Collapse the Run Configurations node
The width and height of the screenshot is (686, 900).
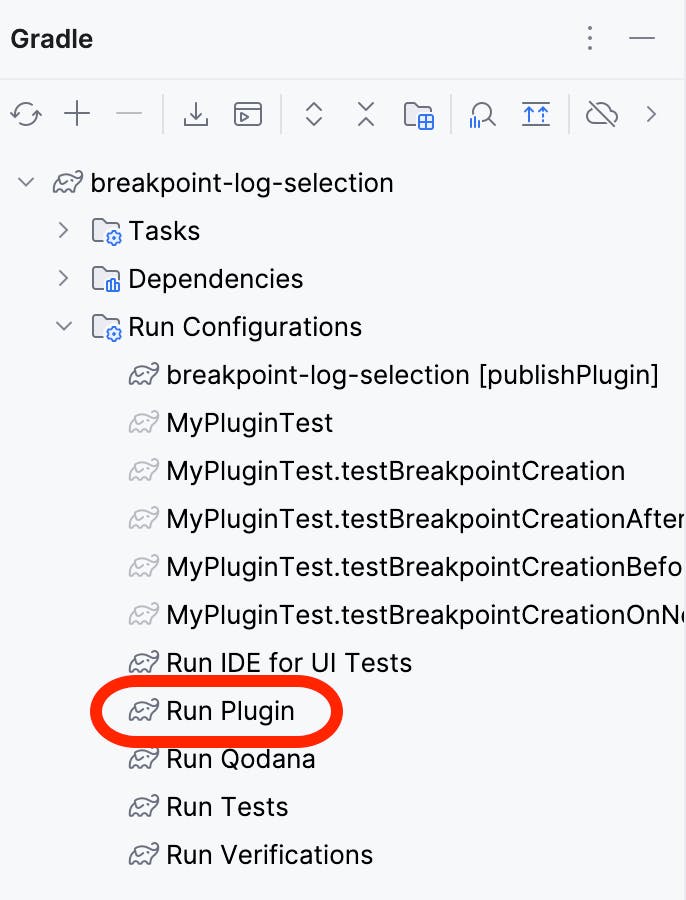point(63,326)
